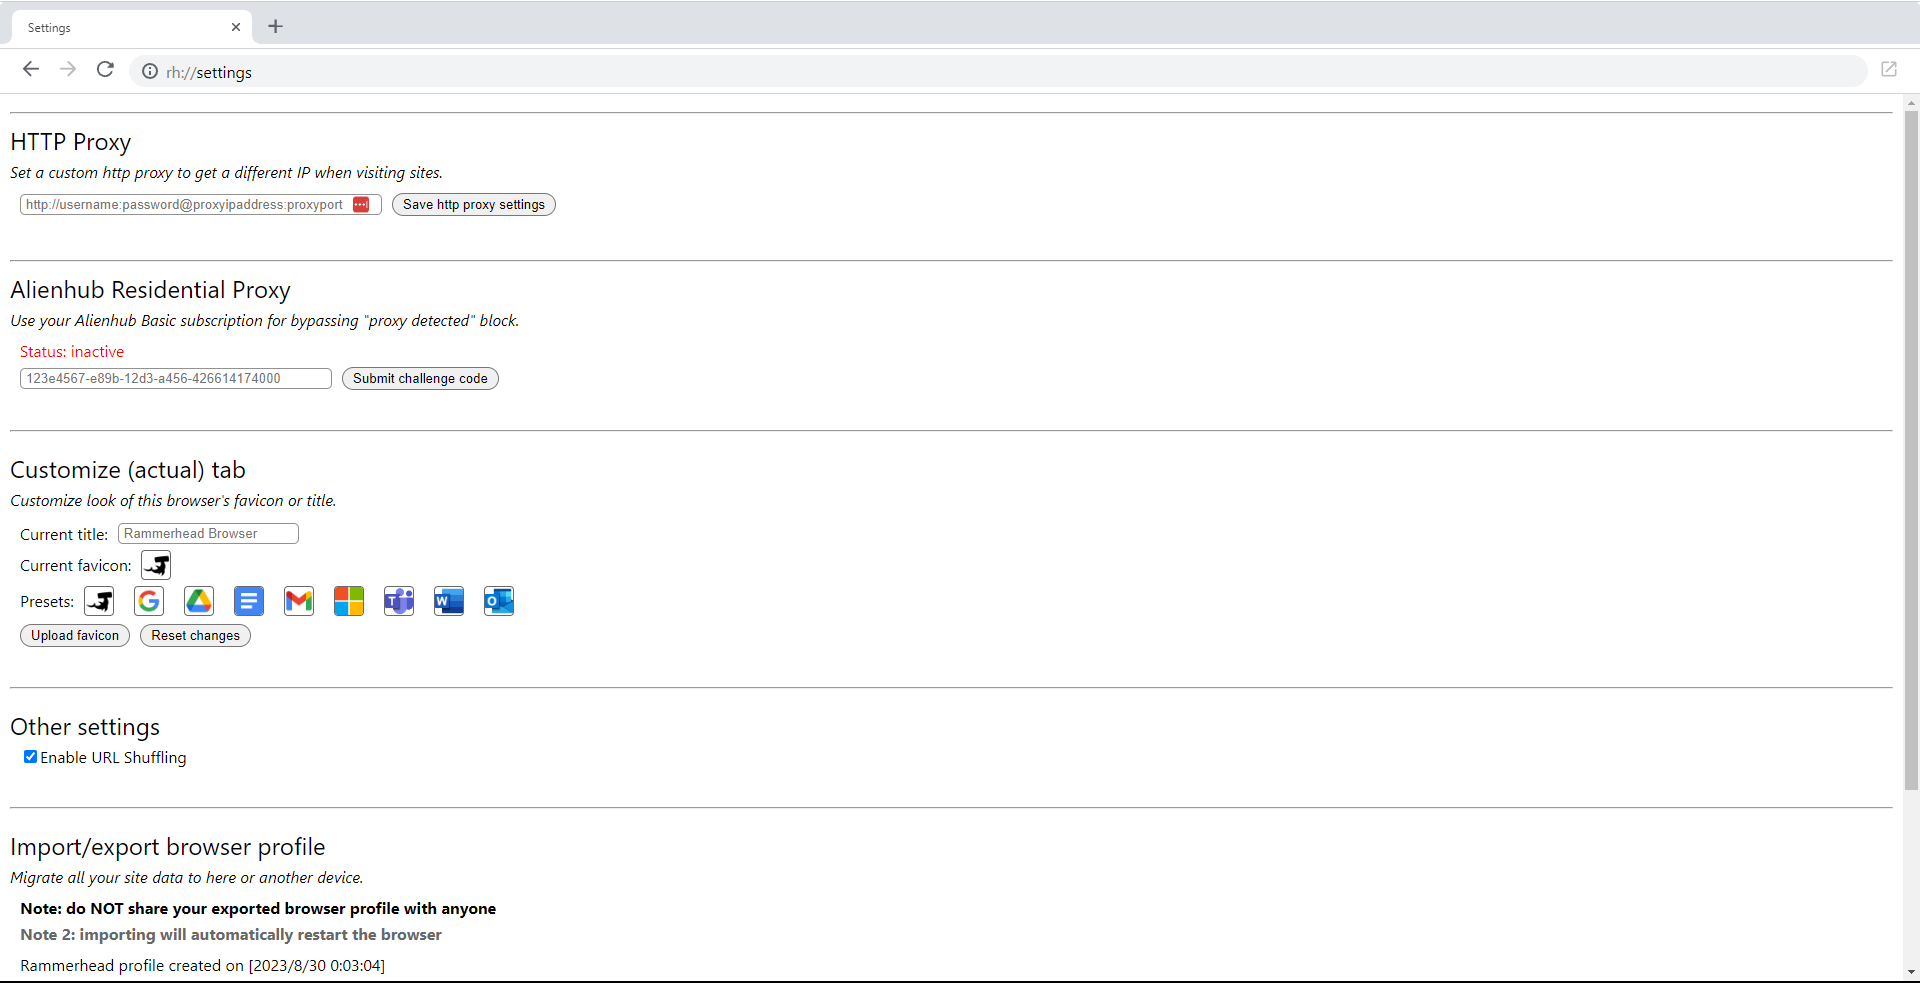Choose the Microsoft Teams favicon preset
1920x983 pixels.
point(399,601)
